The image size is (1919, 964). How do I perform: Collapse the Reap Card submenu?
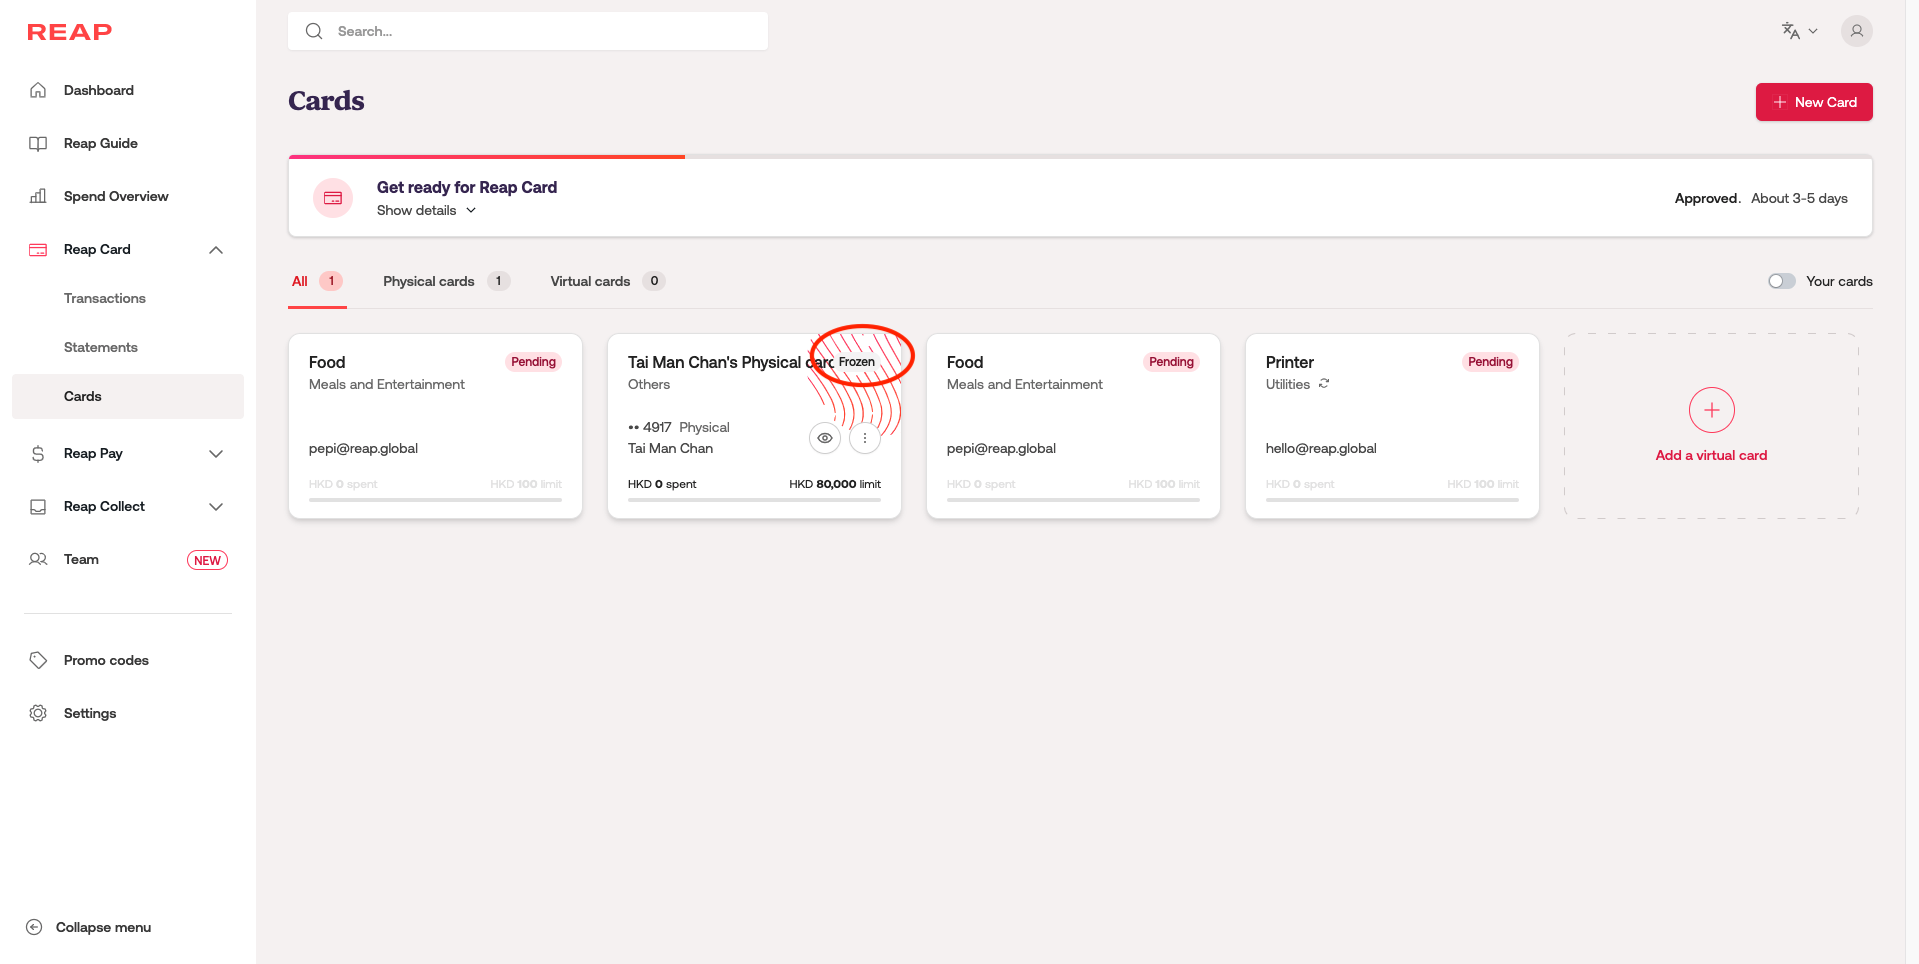pyautogui.click(x=215, y=250)
